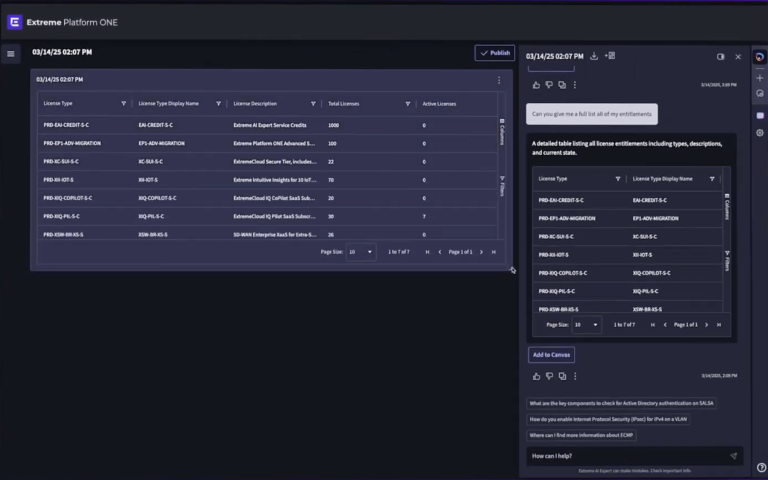Image resolution: width=768 pixels, height=480 pixels.
Task: Click PRD-EAI-CREDIT-S-C in the canvas table
Action: (x=66, y=125)
